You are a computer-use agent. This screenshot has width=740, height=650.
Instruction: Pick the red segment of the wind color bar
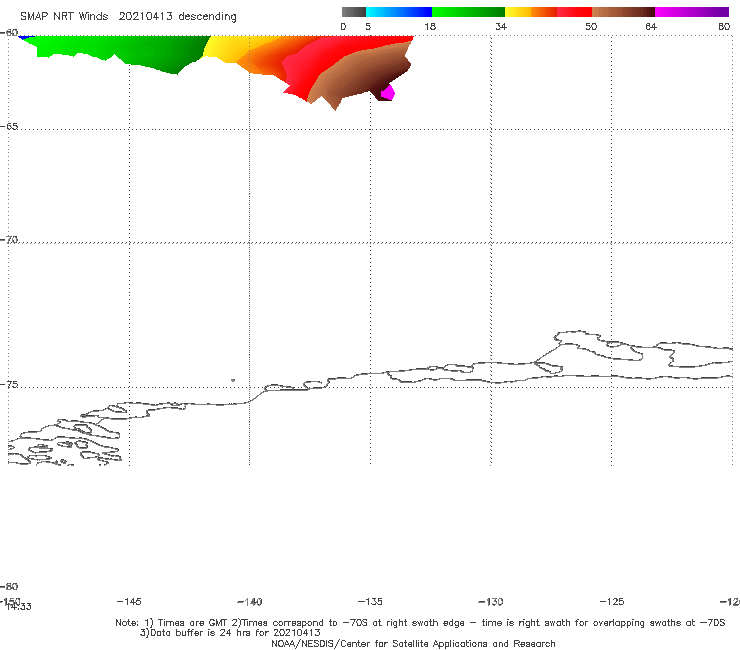coord(574,12)
